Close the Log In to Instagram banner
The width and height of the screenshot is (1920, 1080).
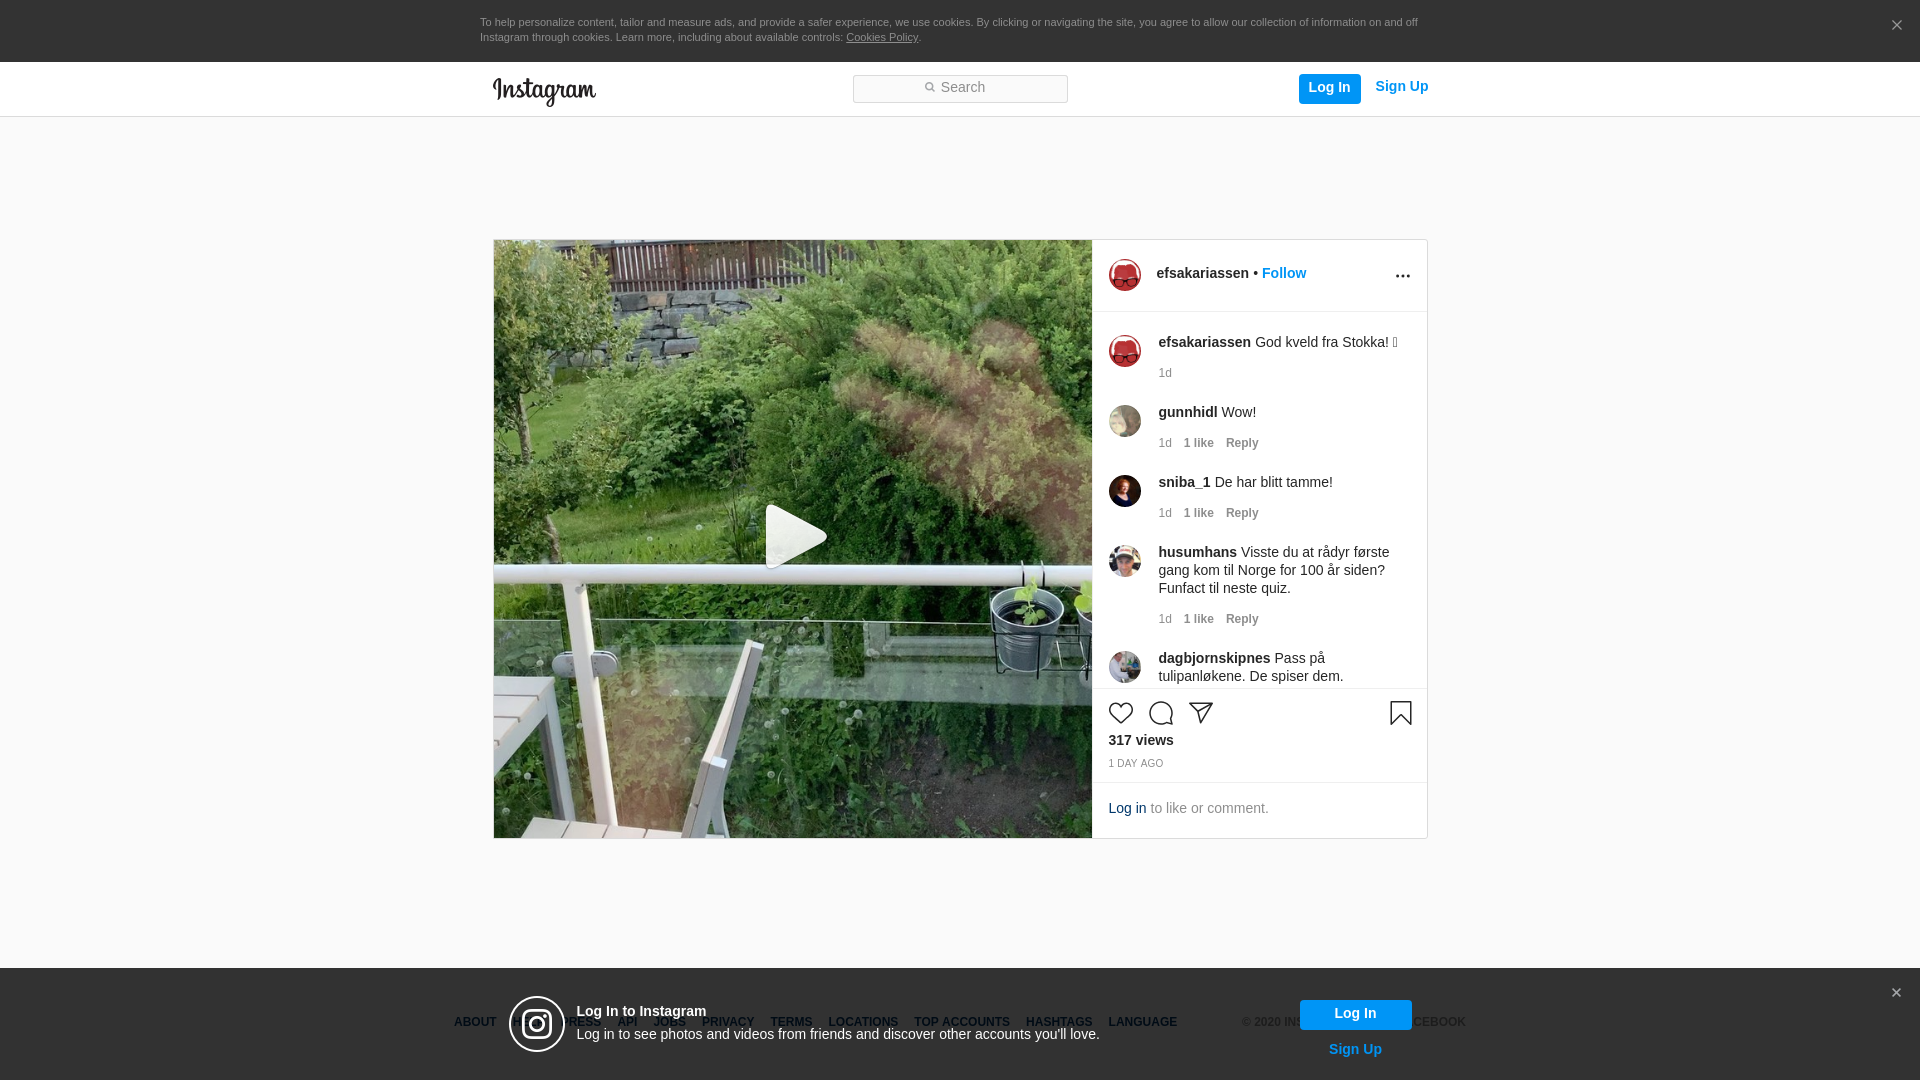pos(1896,993)
